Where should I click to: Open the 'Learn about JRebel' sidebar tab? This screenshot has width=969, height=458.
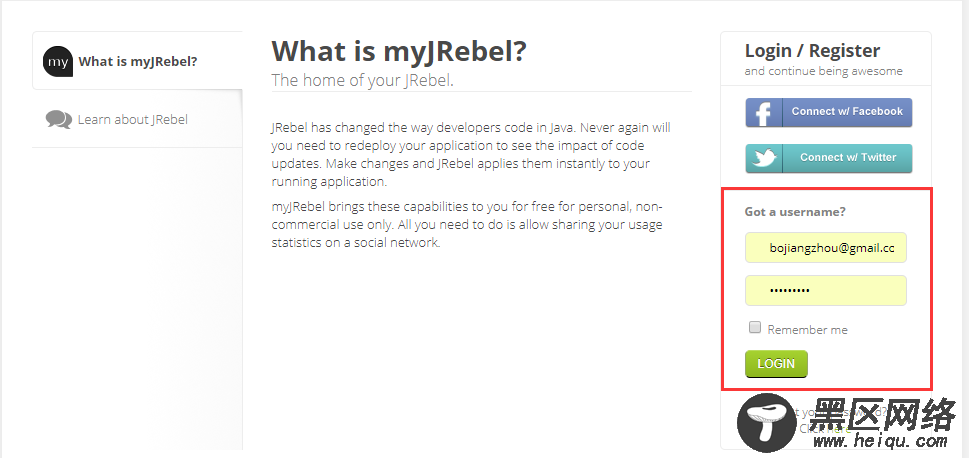tap(137, 119)
